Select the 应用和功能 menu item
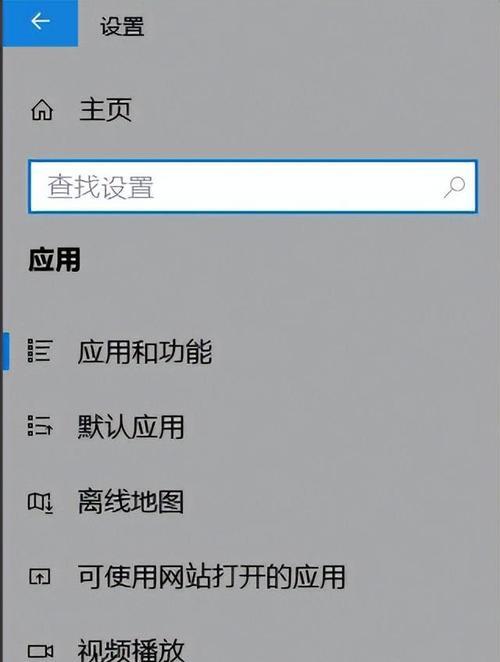Viewport: 500px width, 662px height. 145,351
